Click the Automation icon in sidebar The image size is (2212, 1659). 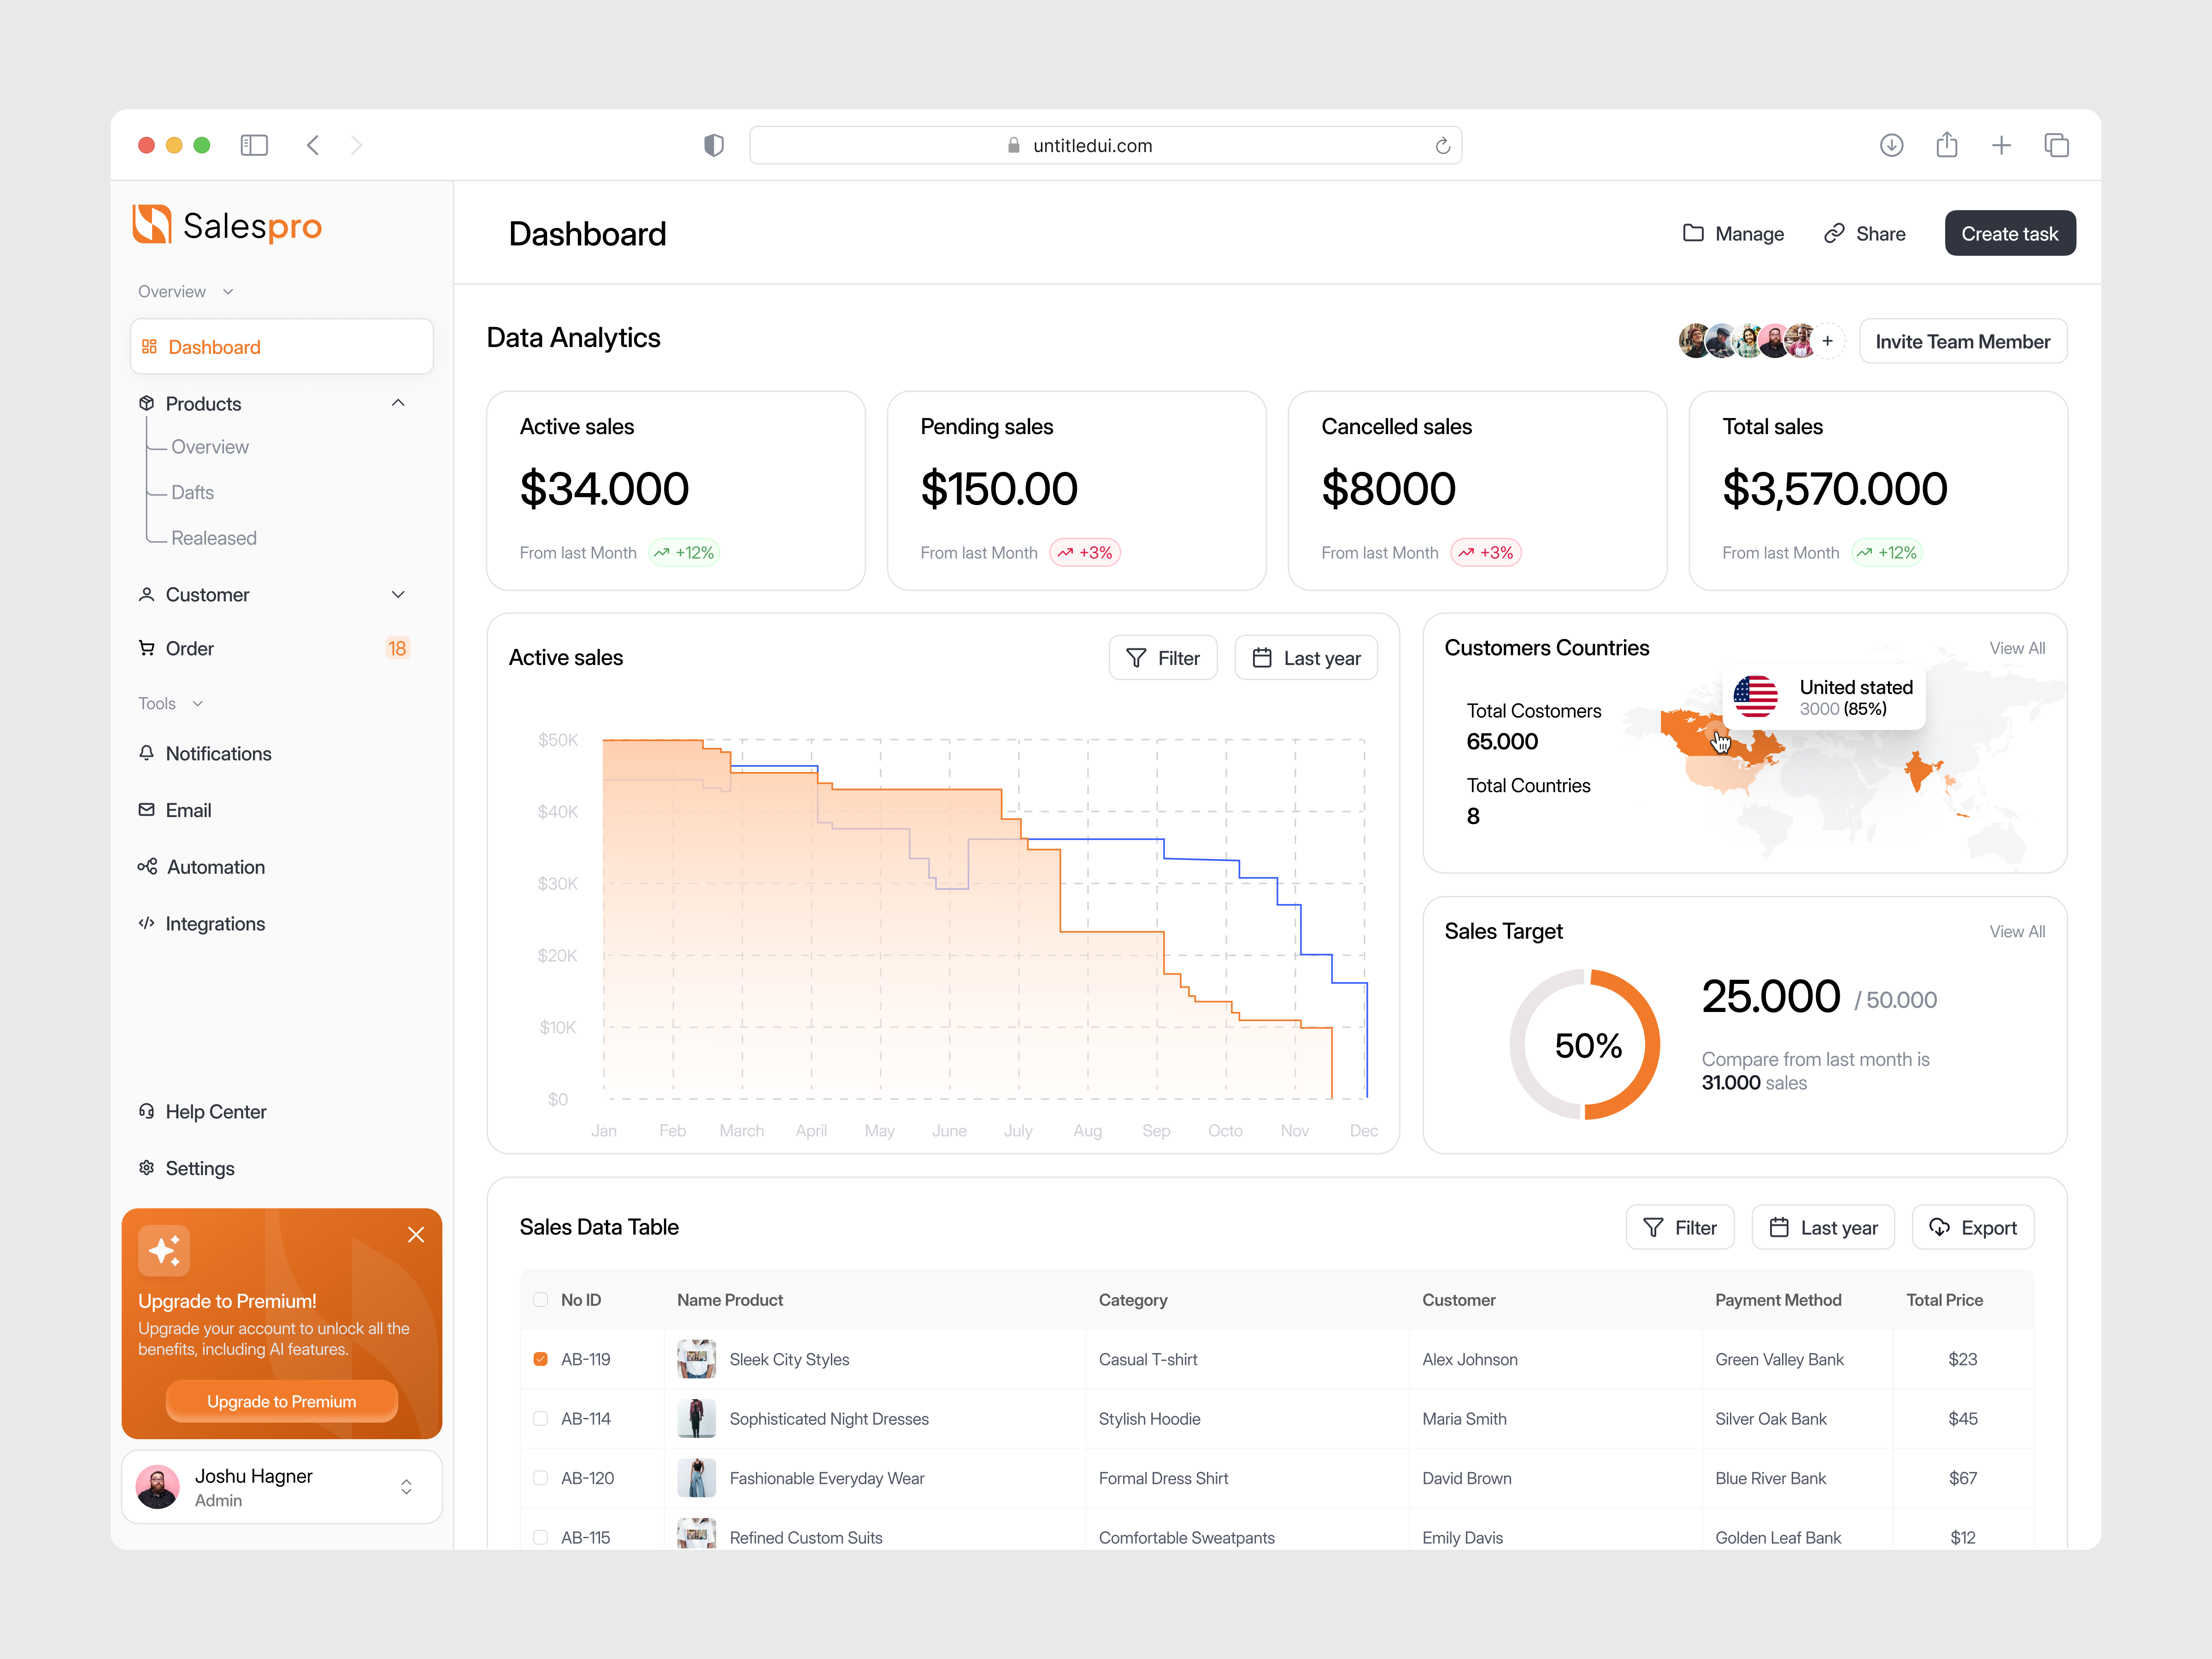(147, 866)
